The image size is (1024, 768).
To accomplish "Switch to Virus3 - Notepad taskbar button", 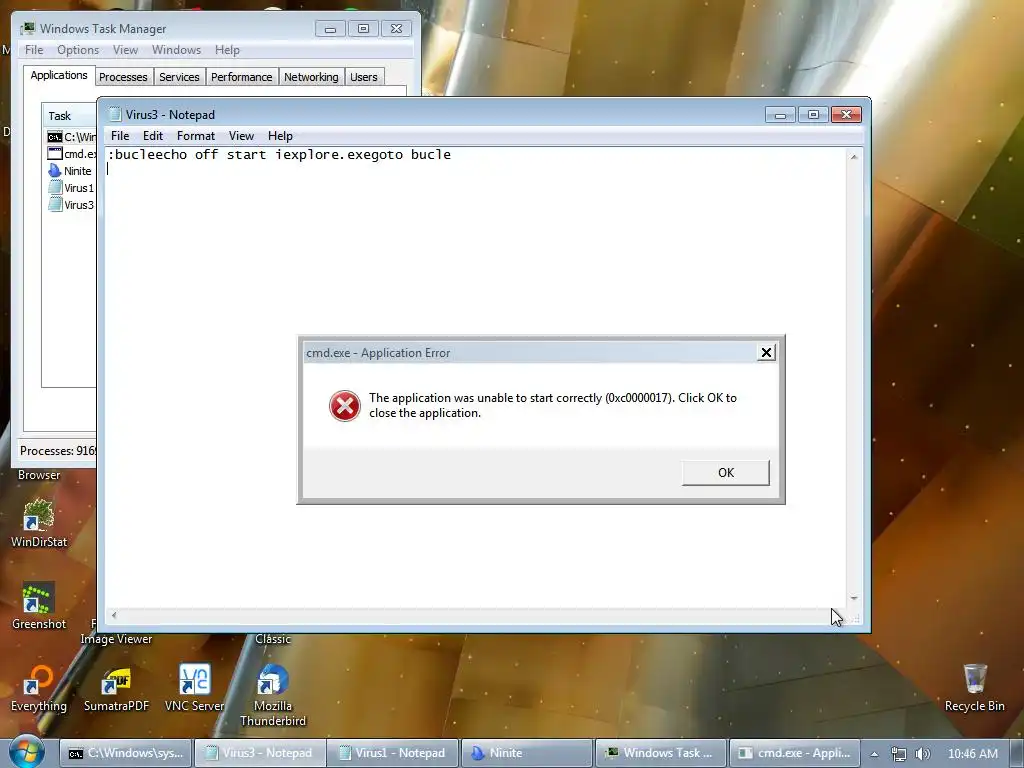I will [x=260, y=753].
